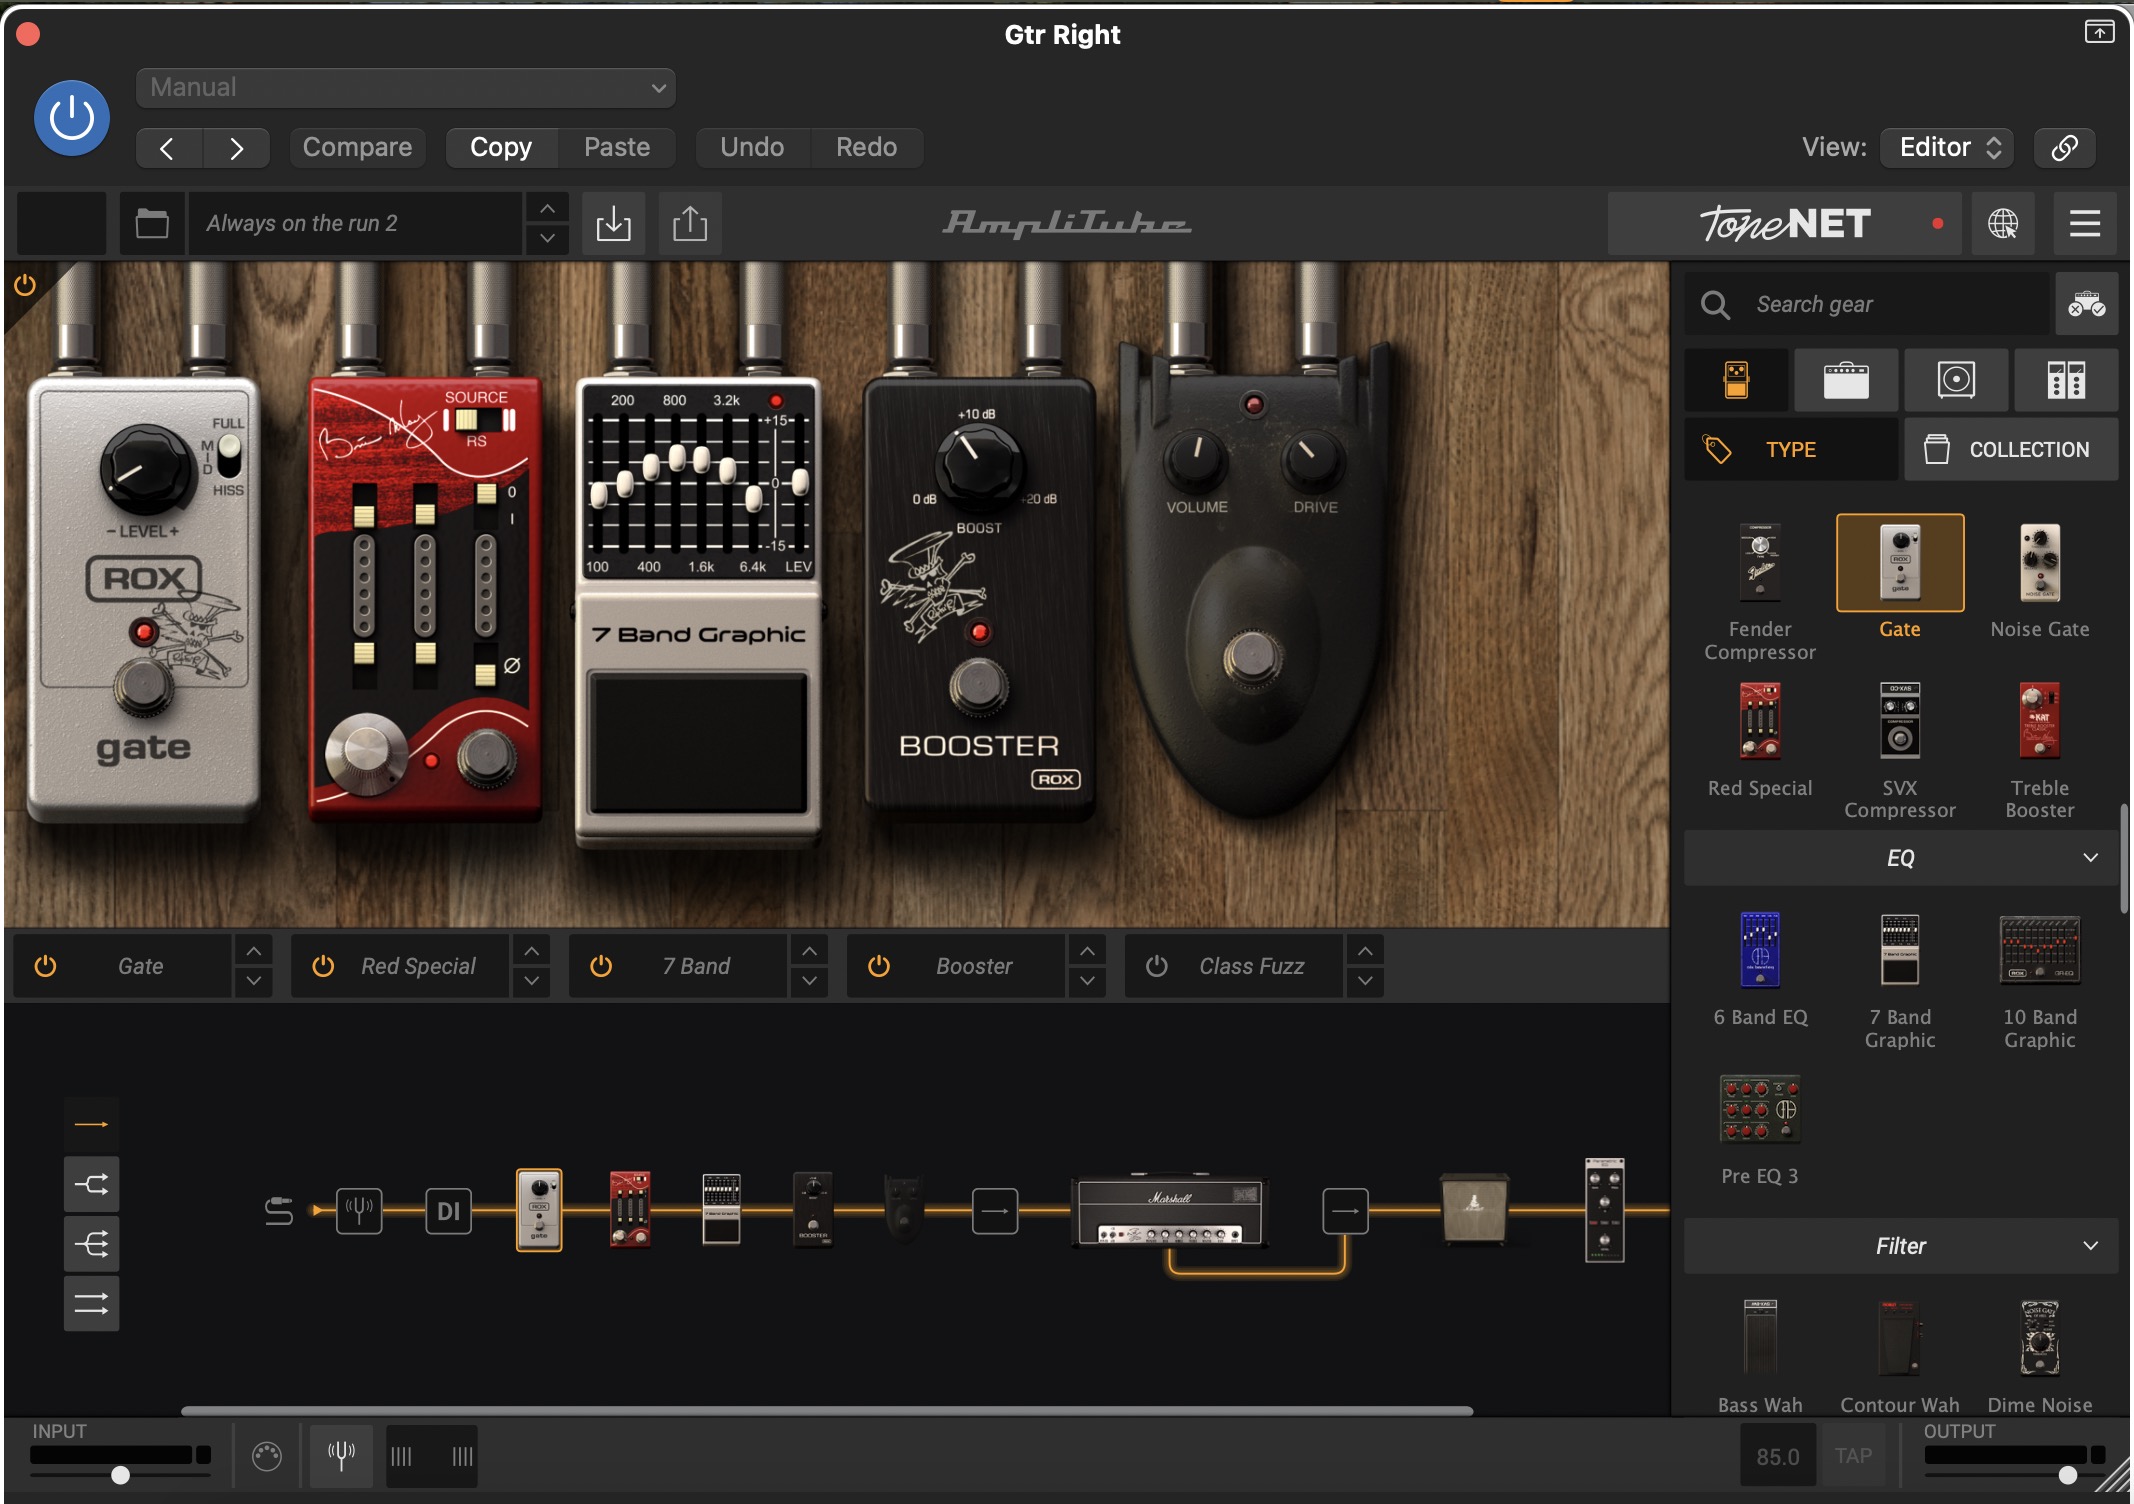Click the input source icon in signal chain
The height and width of the screenshot is (1504, 2134).
point(279,1211)
